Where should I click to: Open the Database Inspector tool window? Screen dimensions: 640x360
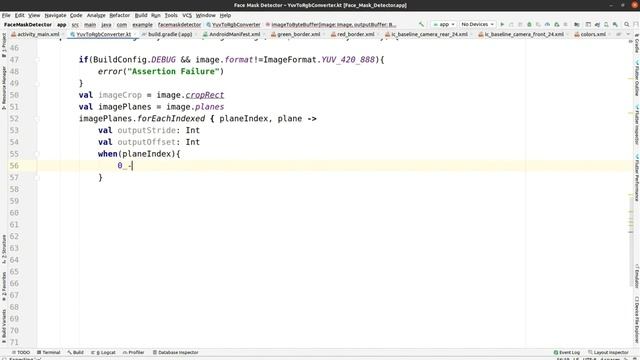click(176, 352)
